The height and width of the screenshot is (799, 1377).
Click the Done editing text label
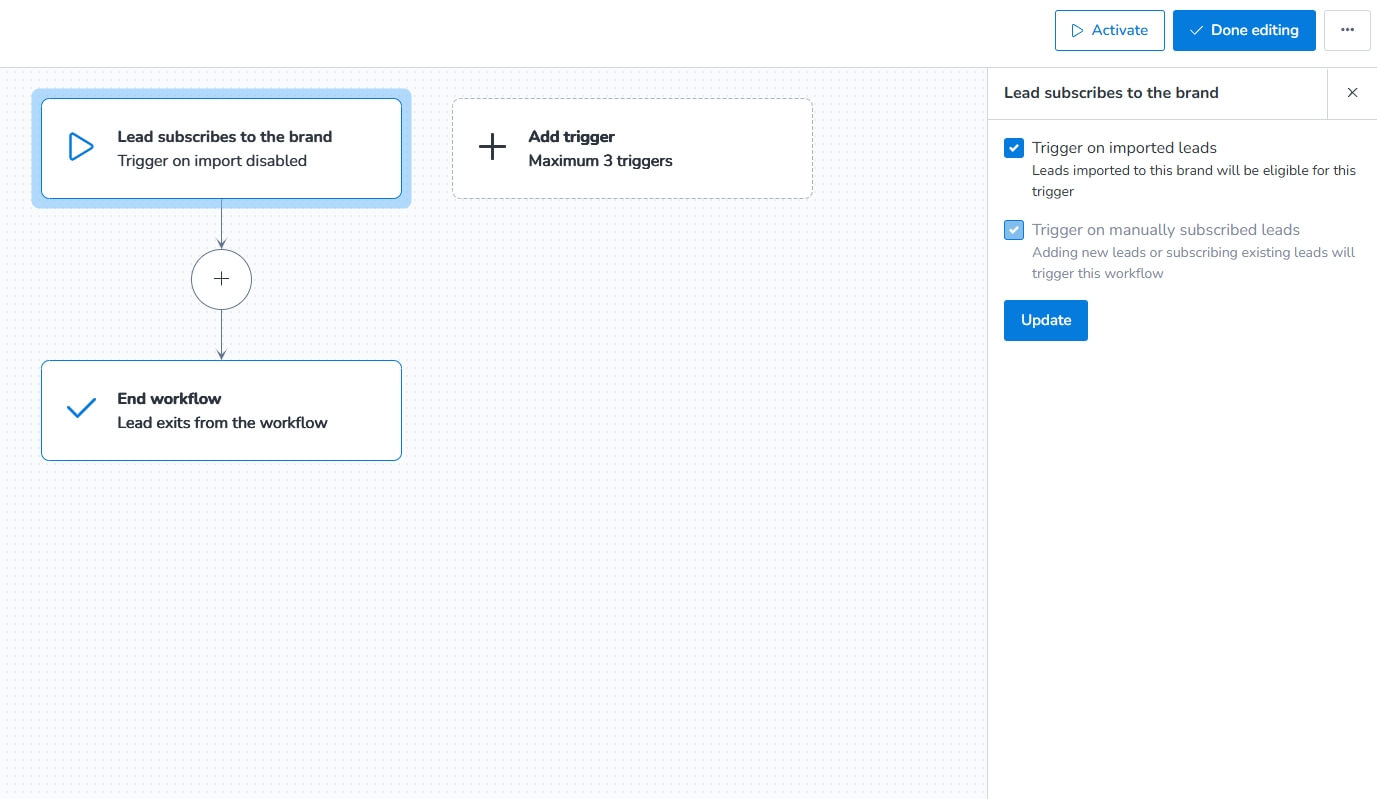pos(1254,30)
